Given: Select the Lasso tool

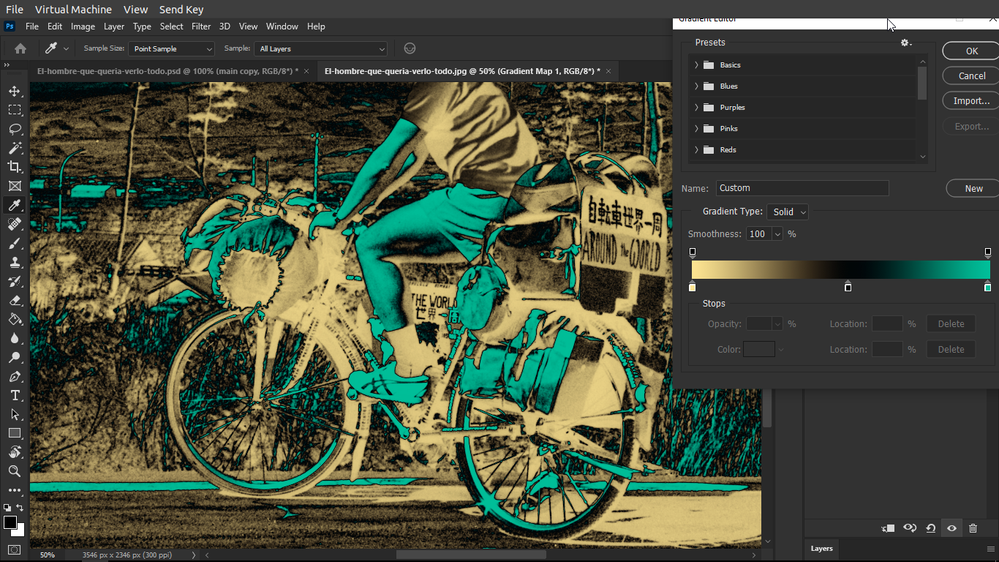Looking at the screenshot, I should click(x=15, y=129).
